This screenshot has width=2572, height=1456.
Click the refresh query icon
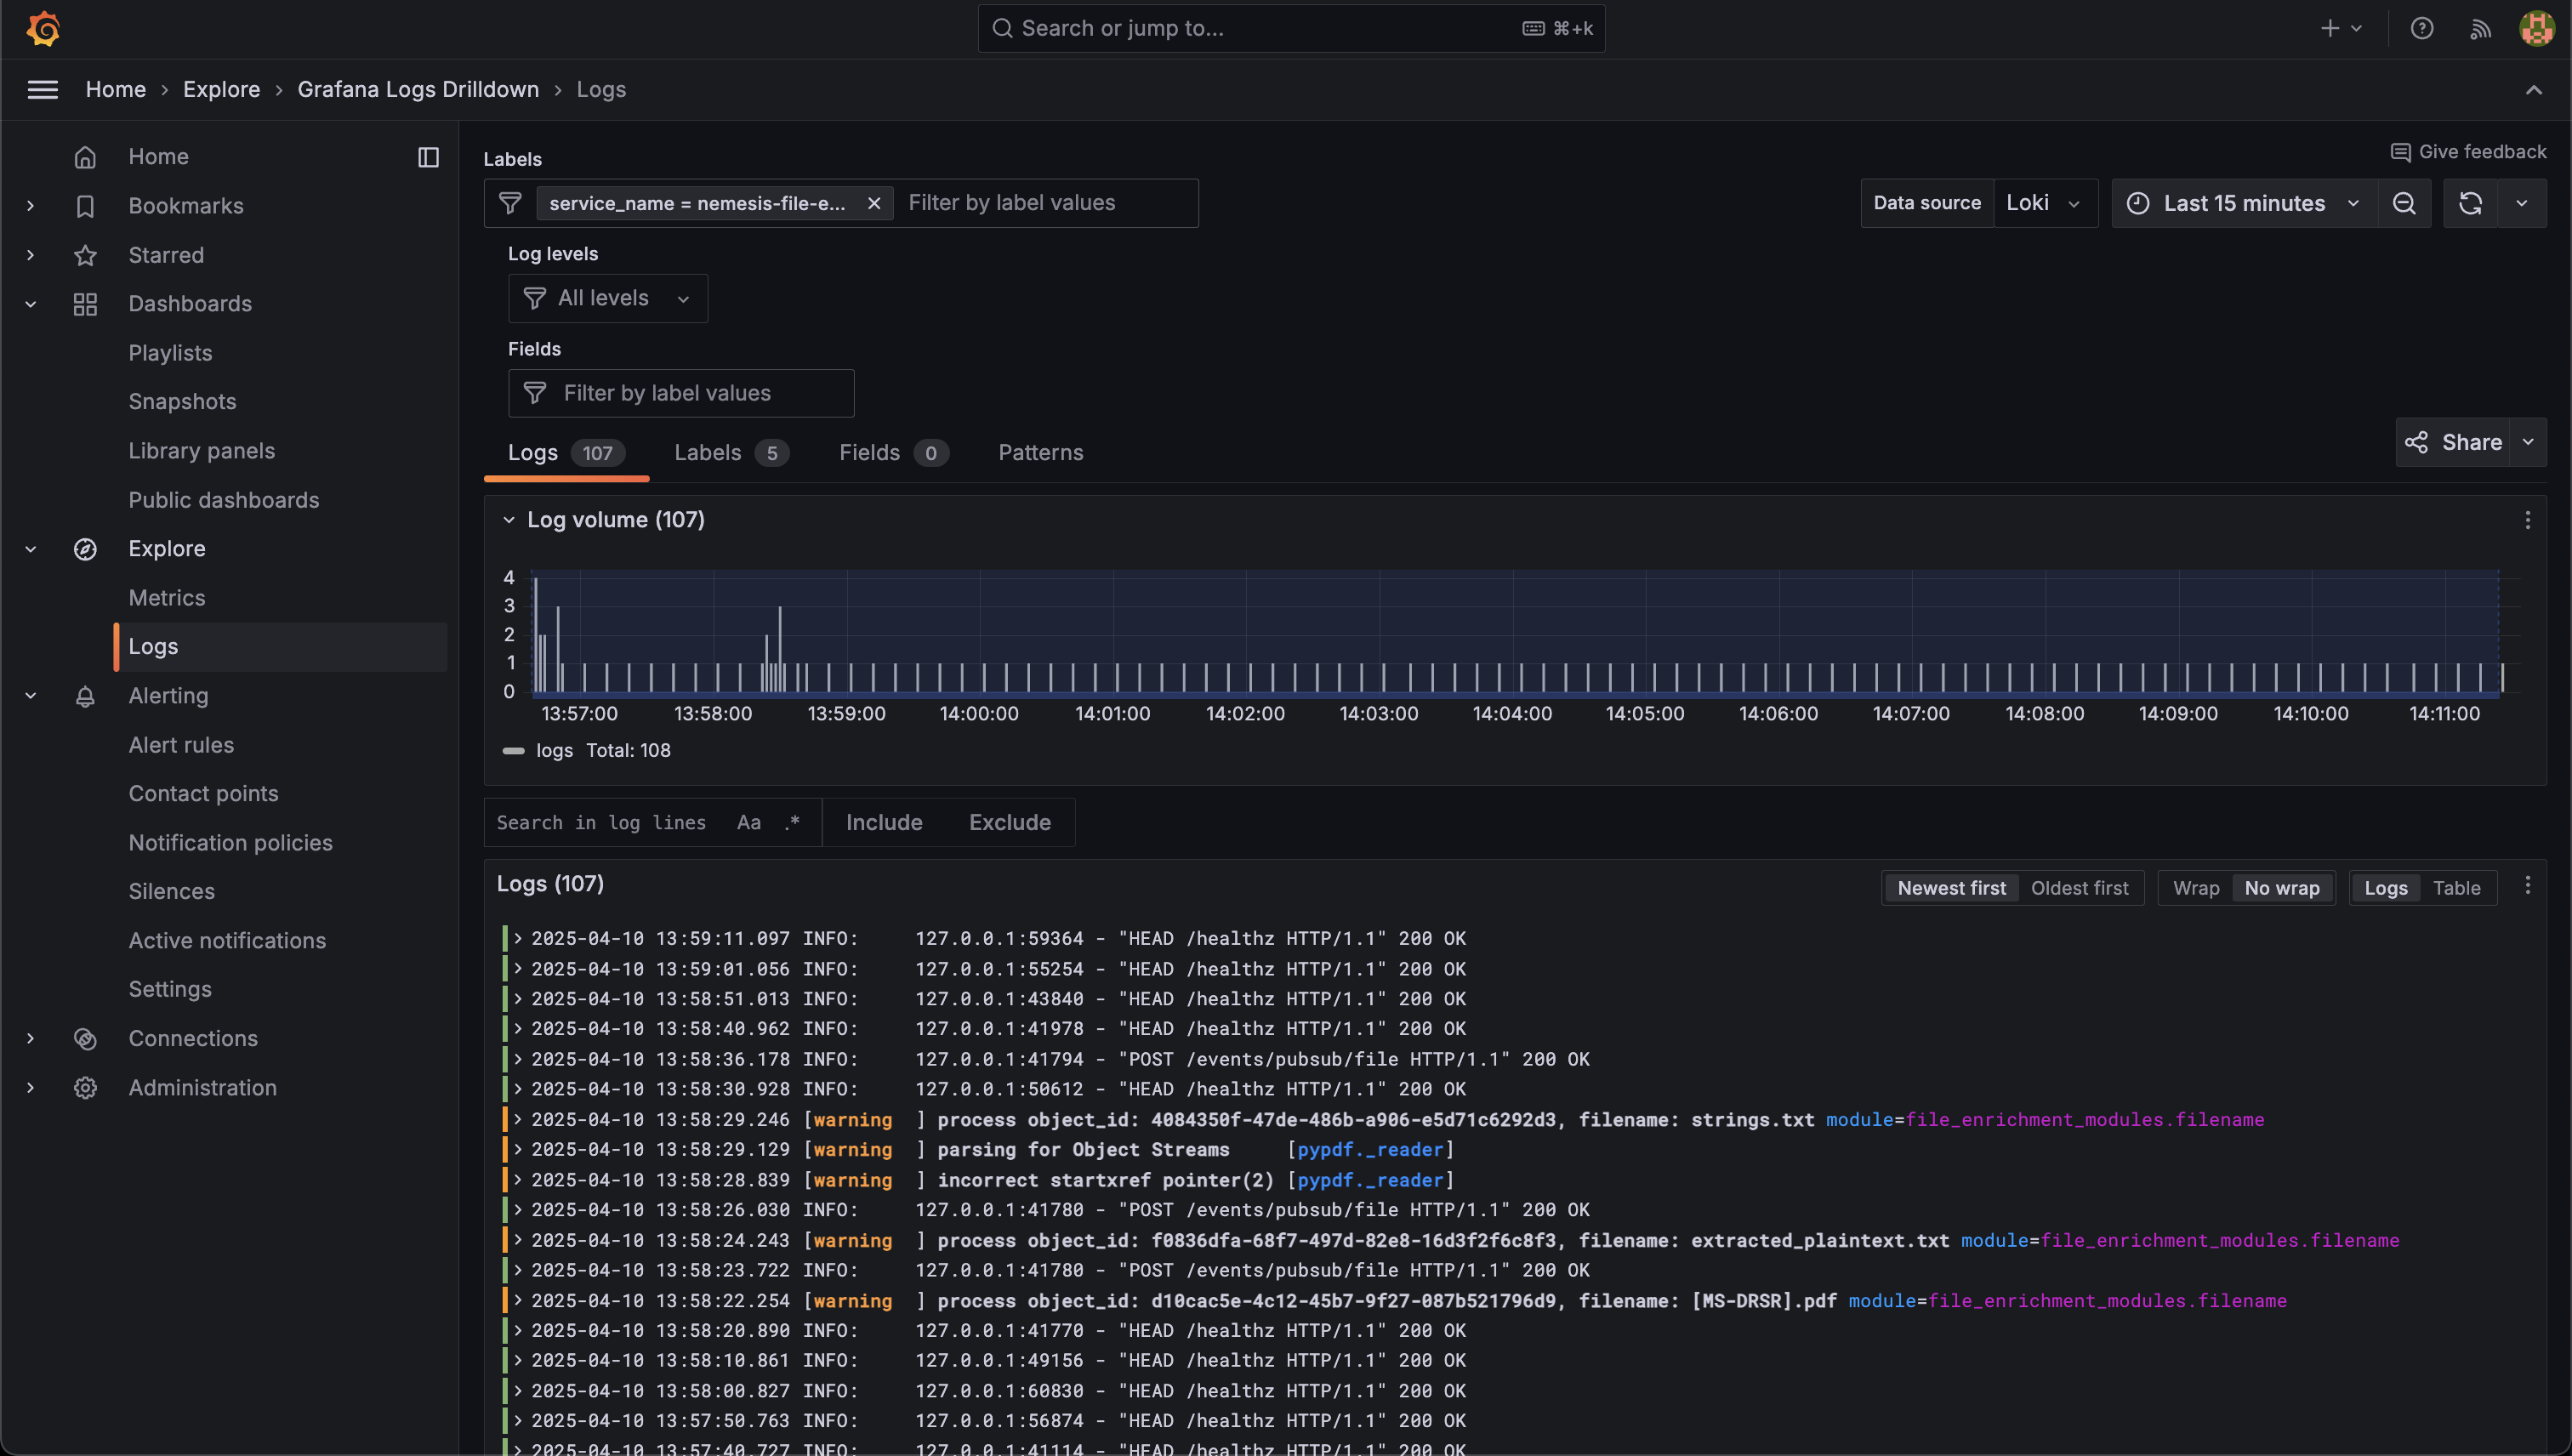2470,203
